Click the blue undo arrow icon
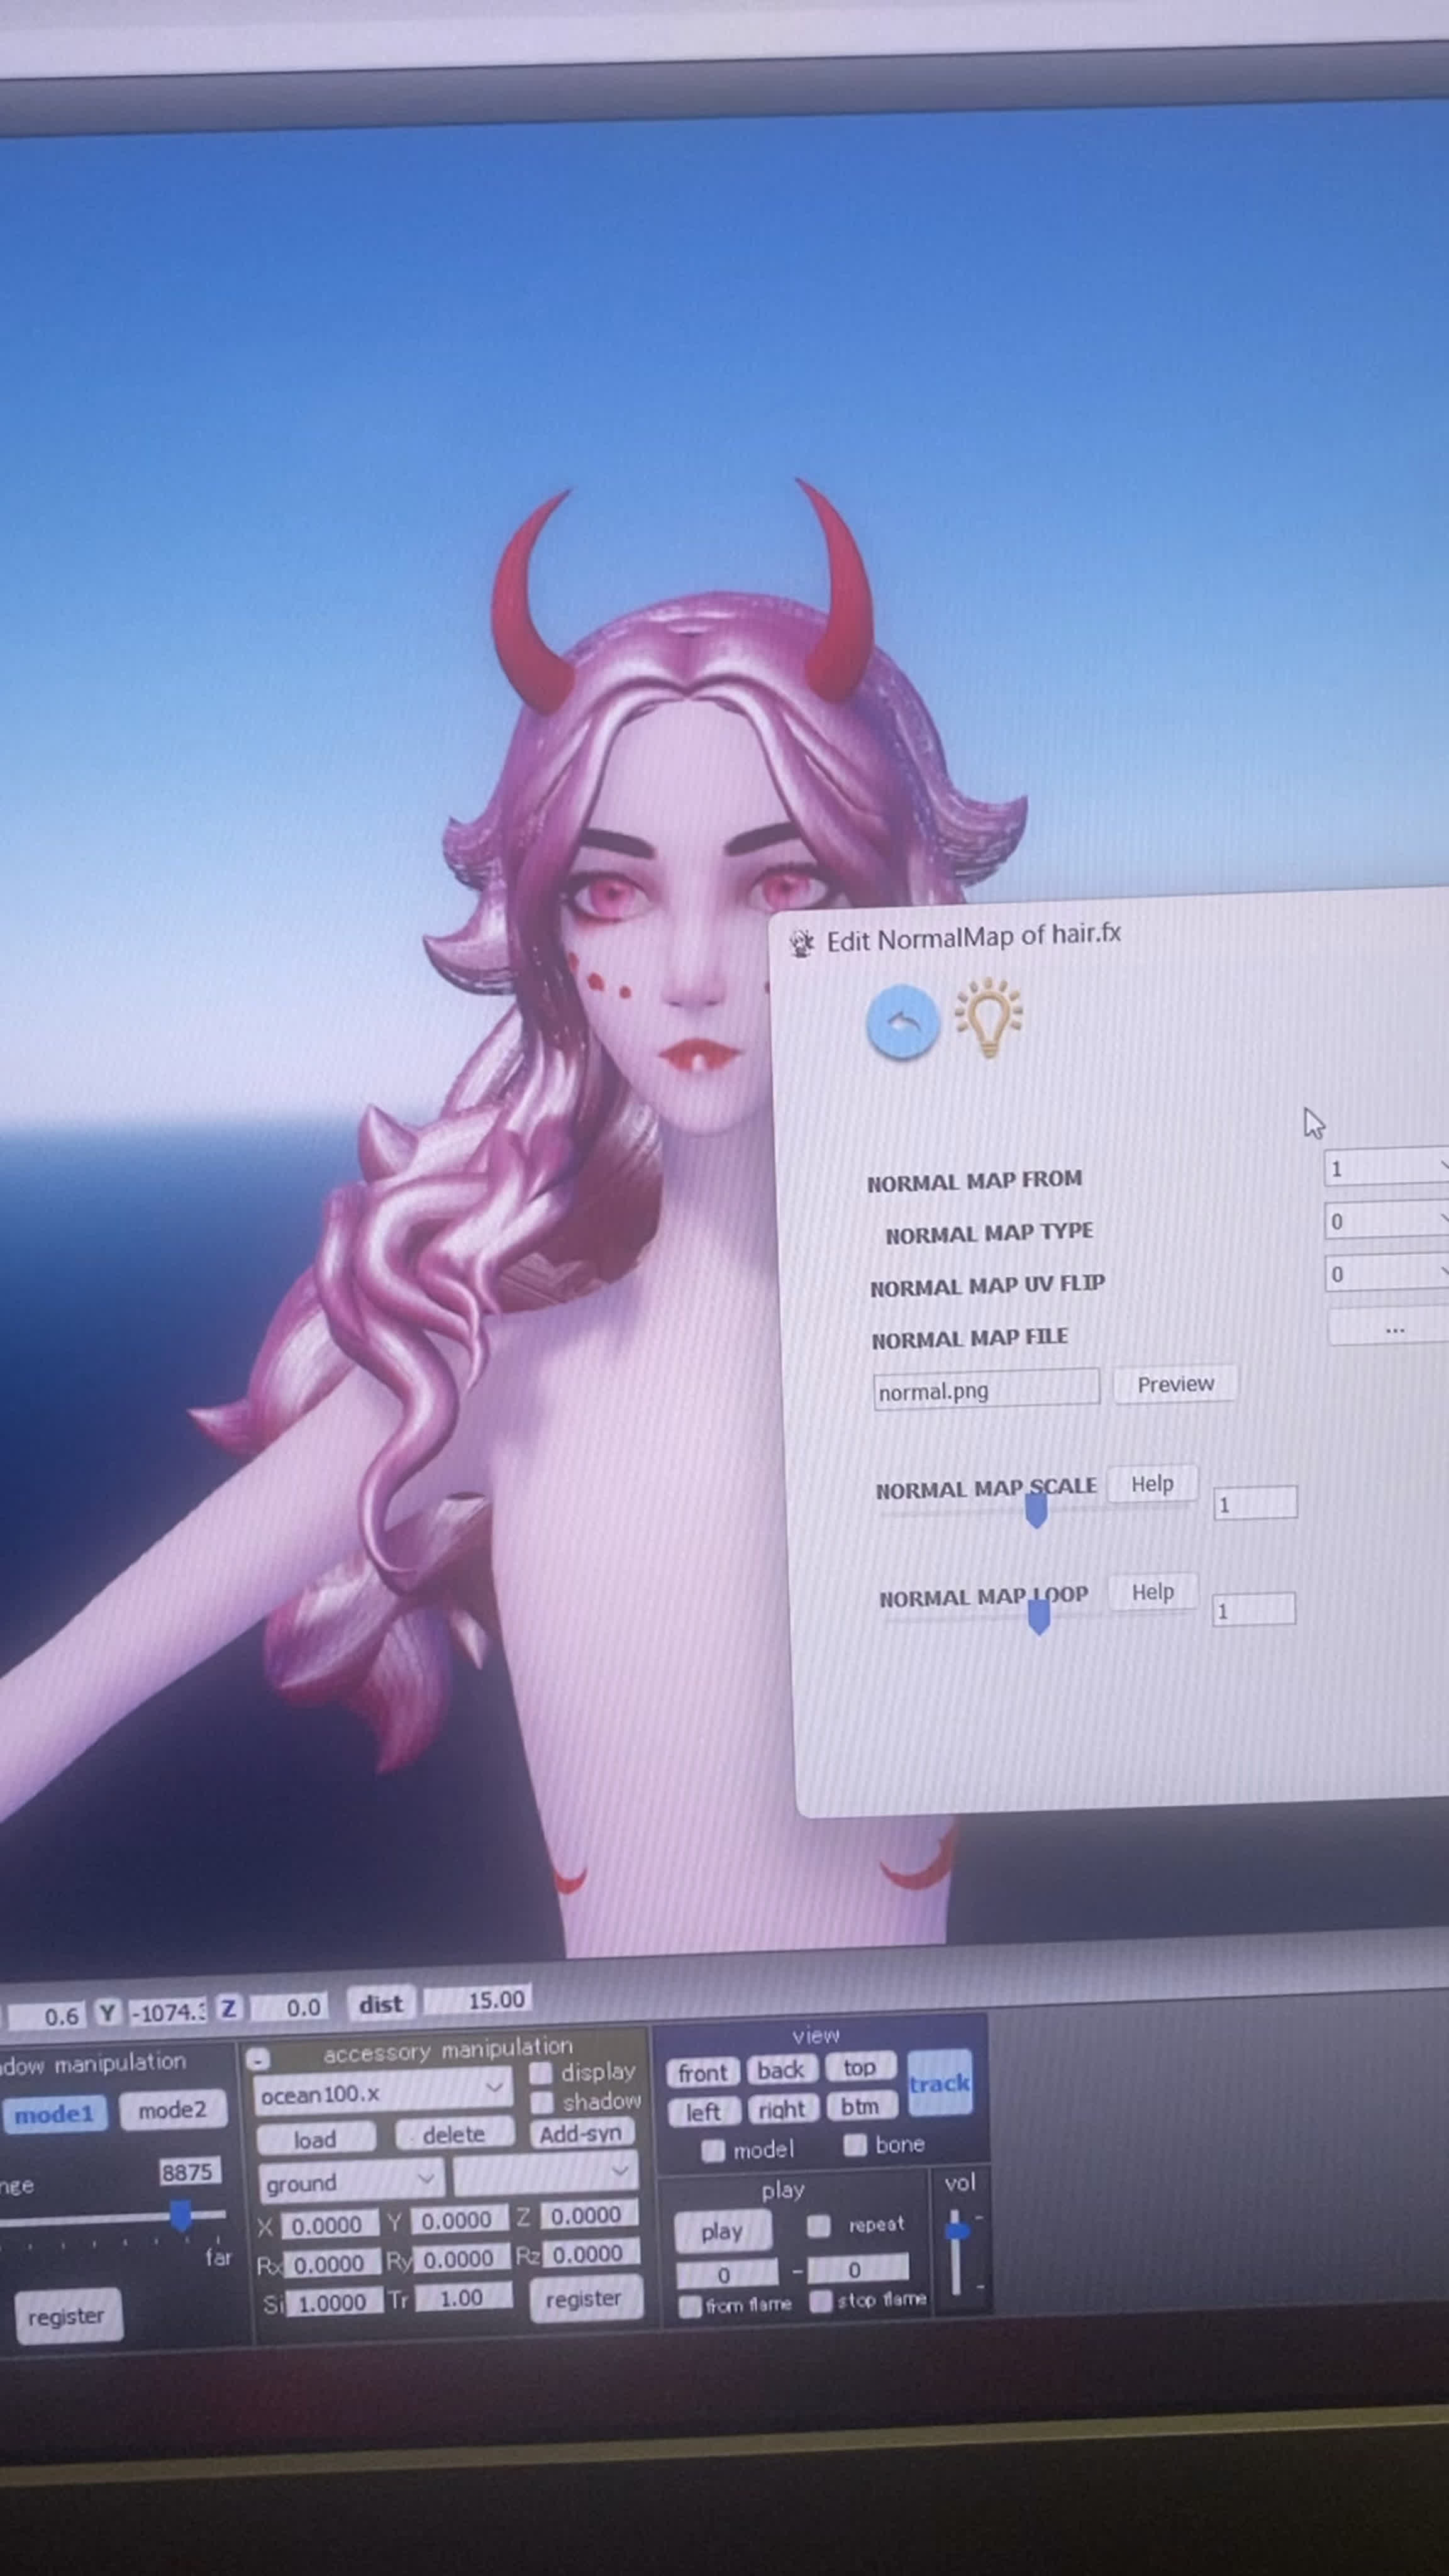 coord(902,1022)
